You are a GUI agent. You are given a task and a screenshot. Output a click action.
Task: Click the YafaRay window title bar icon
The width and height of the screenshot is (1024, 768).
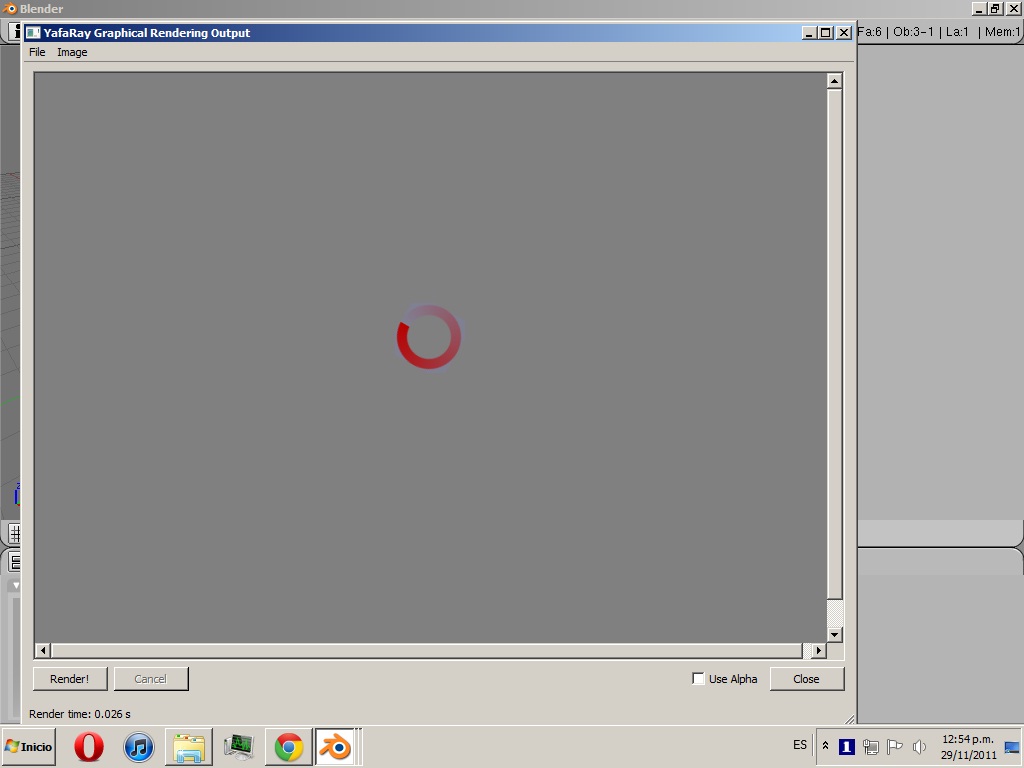pyautogui.click(x=33, y=33)
